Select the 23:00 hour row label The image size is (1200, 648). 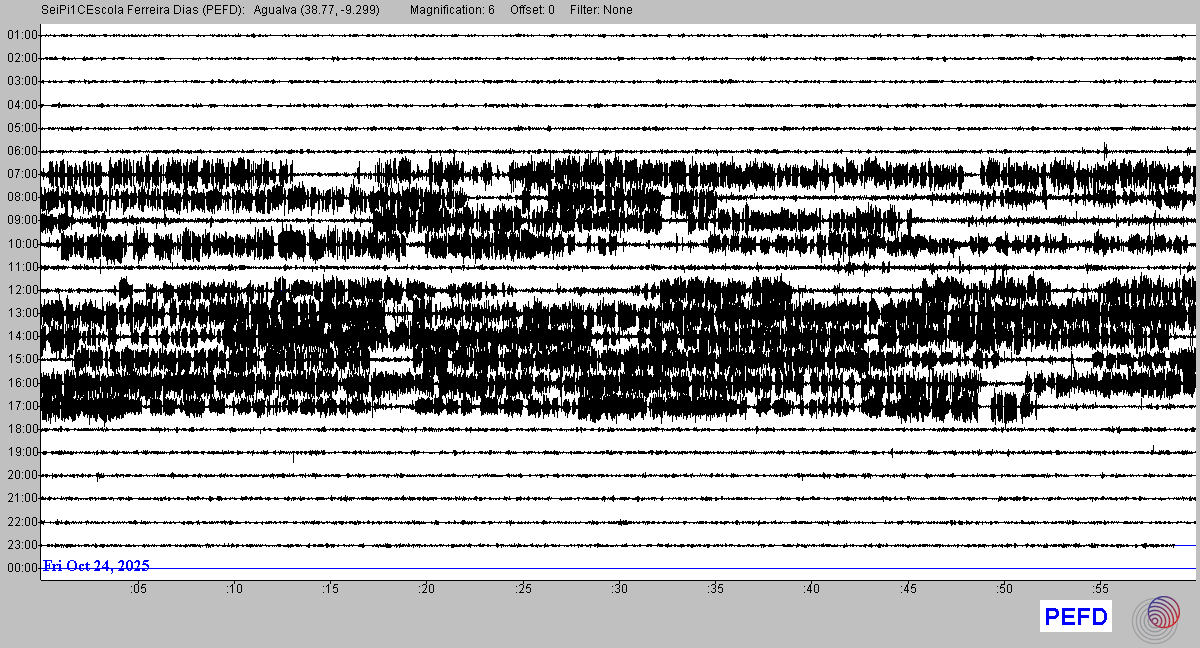pos(22,545)
